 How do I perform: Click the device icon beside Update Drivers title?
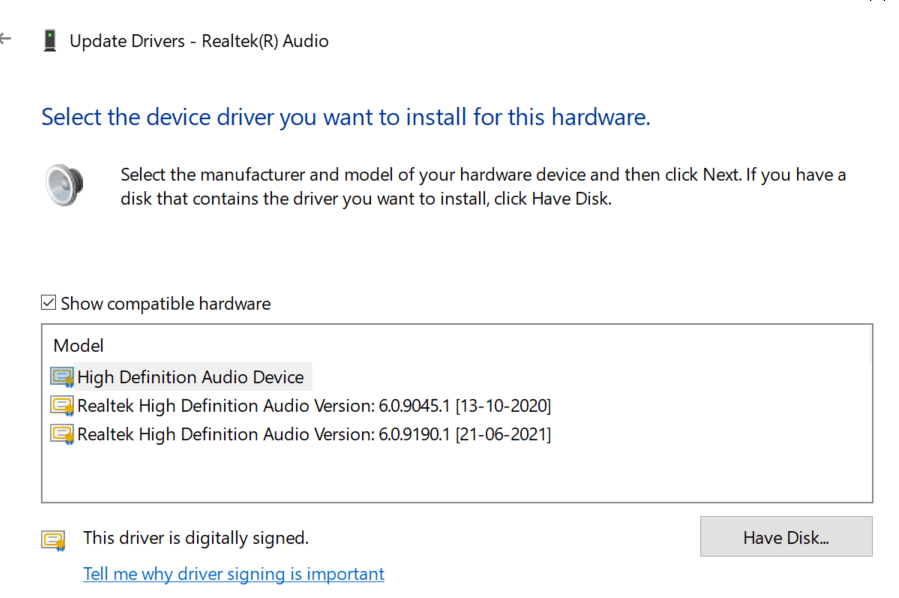tap(50, 41)
